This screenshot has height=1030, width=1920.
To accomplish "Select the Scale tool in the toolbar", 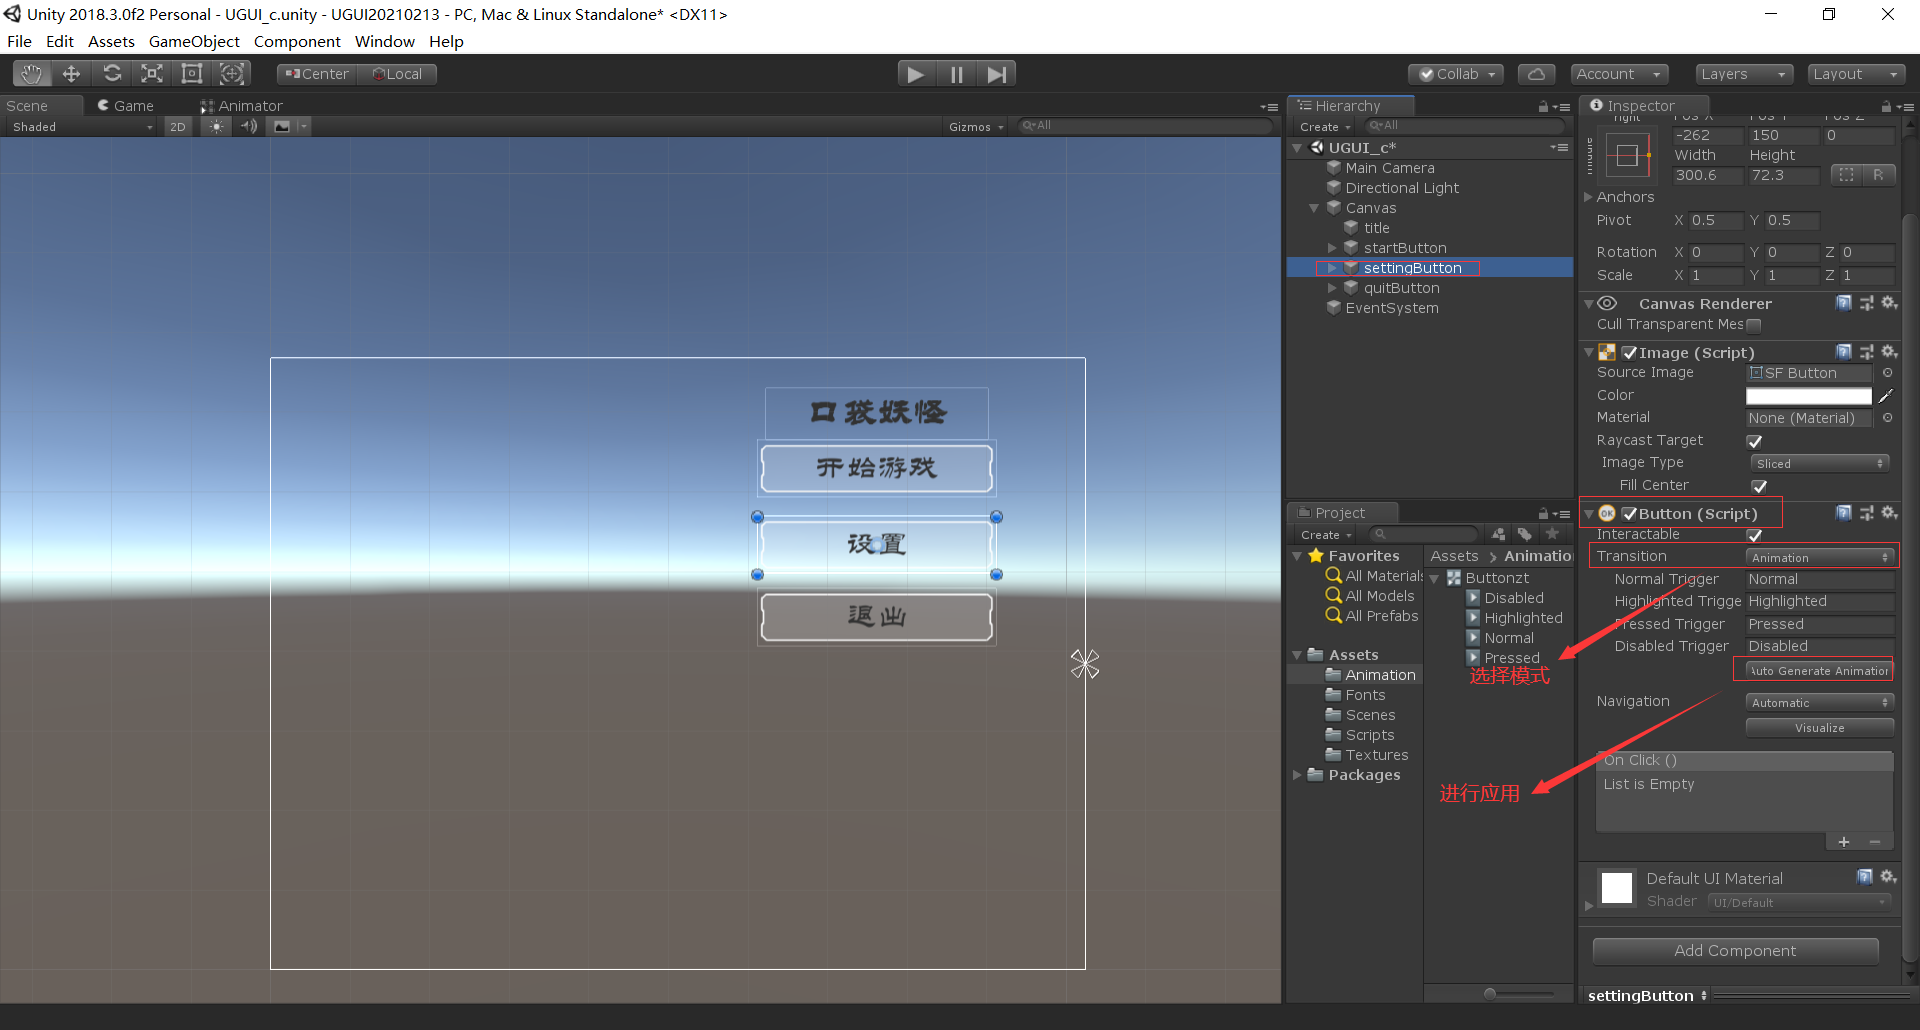I will pyautogui.click(x=151, y=73).
